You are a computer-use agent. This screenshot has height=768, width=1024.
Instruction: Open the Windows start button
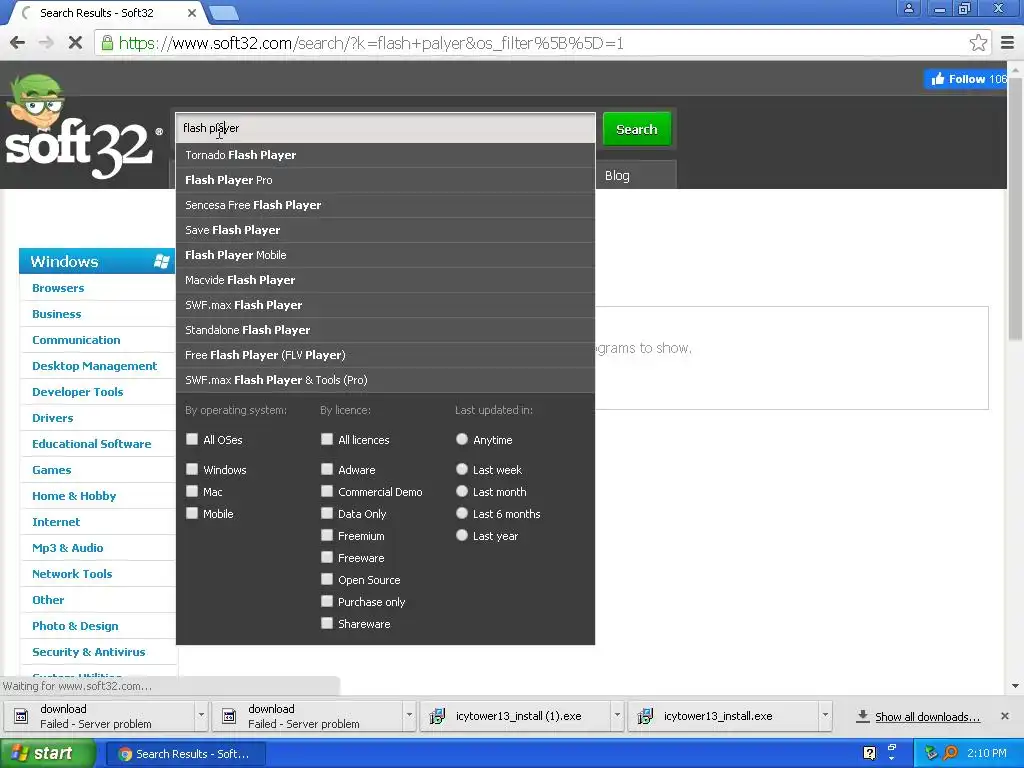(x=46, y=754)
